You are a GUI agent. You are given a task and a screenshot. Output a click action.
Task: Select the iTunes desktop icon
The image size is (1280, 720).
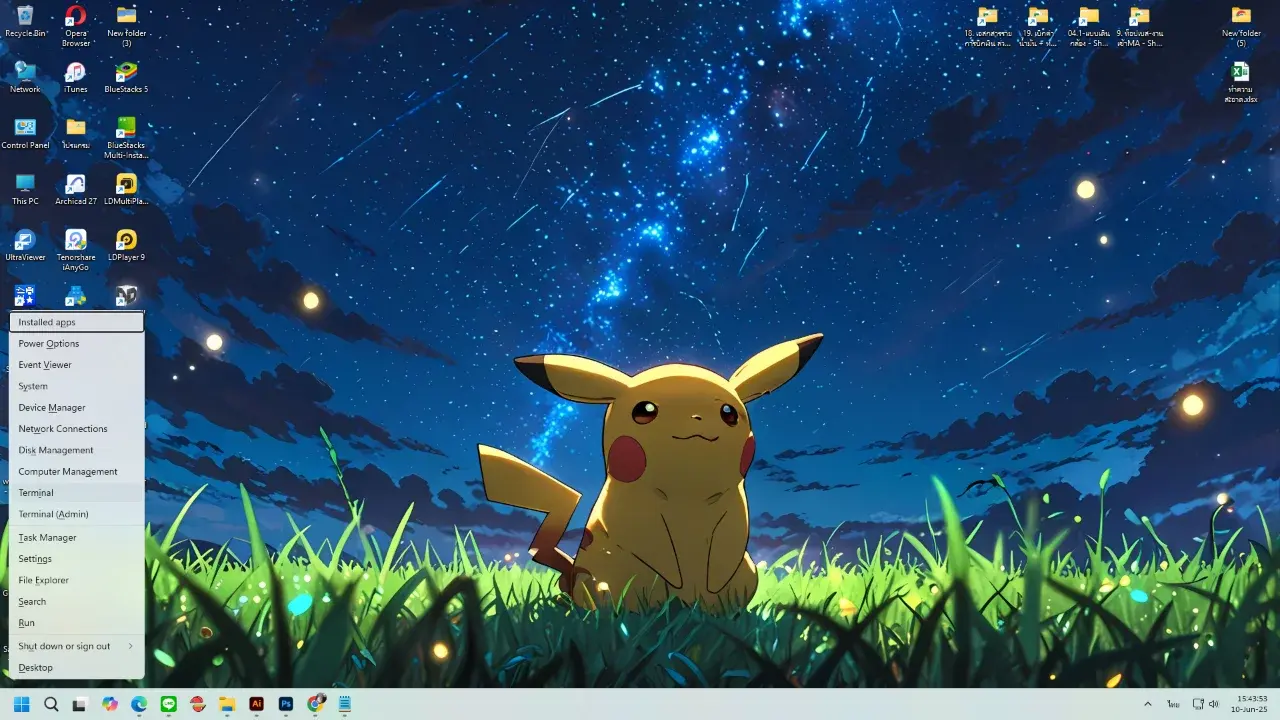tap(76, 78)
